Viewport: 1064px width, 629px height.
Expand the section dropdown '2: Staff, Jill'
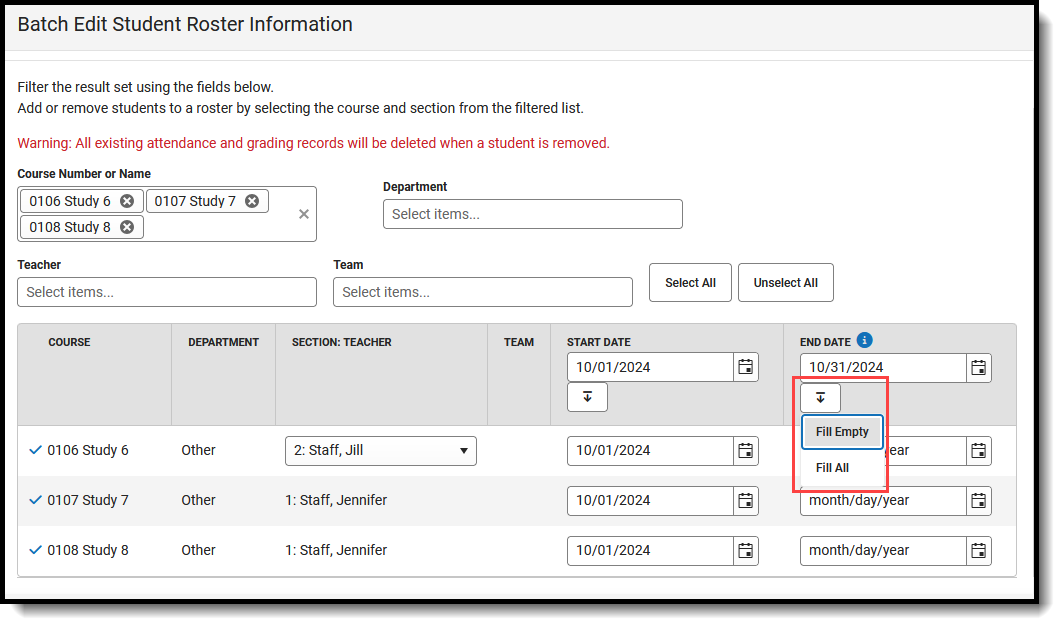click(x=381, y=451)
